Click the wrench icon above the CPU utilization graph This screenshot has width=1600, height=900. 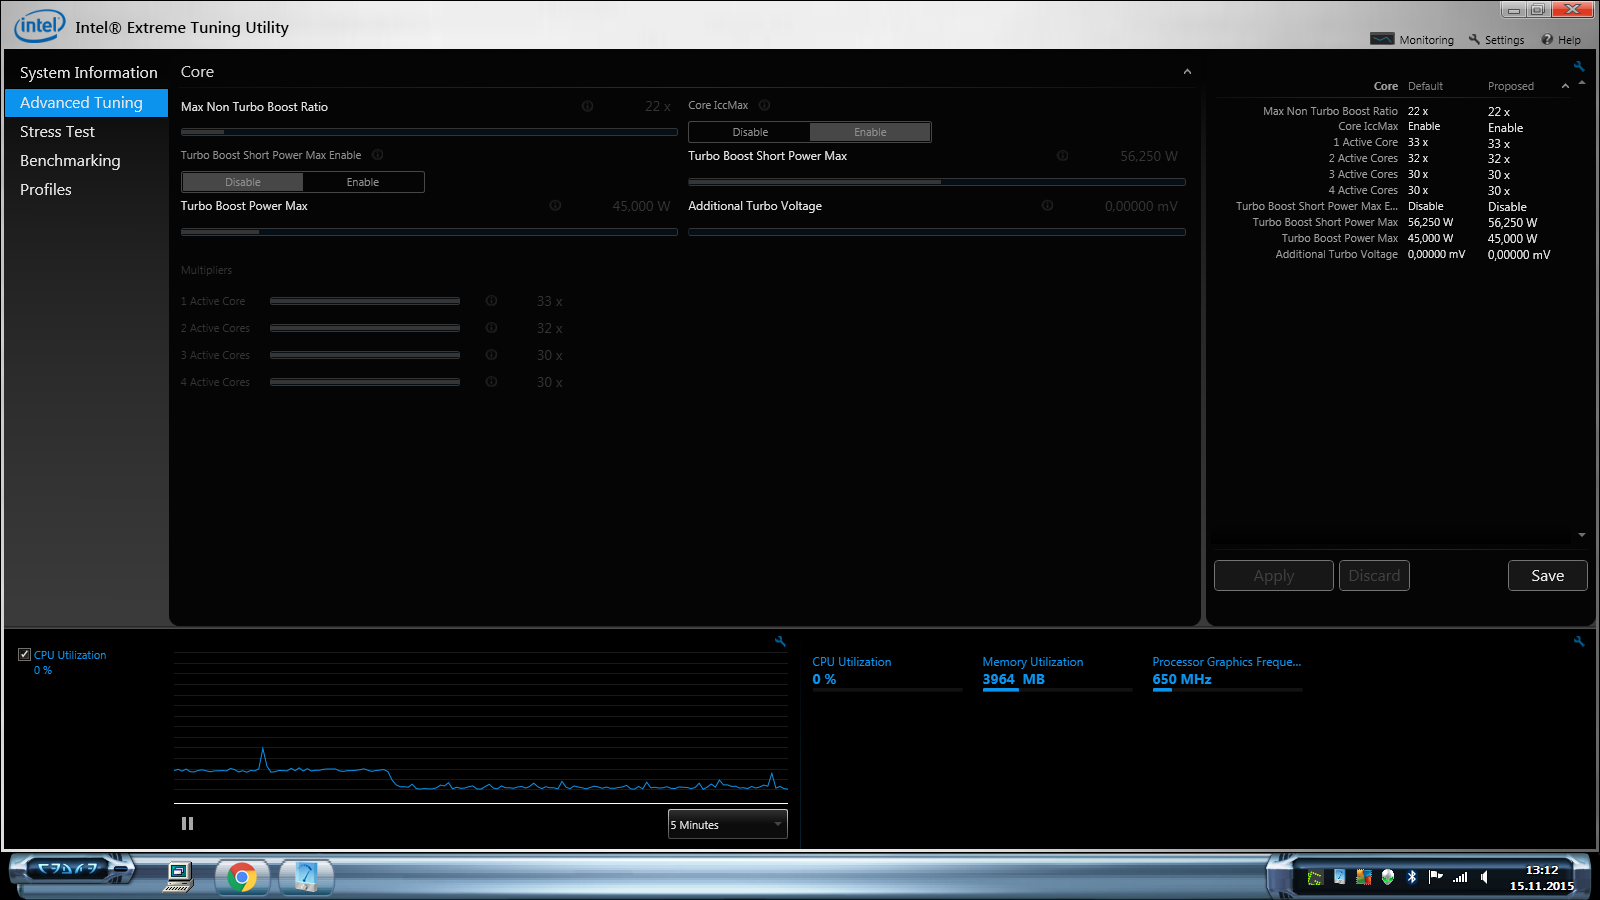pos(780,642)
